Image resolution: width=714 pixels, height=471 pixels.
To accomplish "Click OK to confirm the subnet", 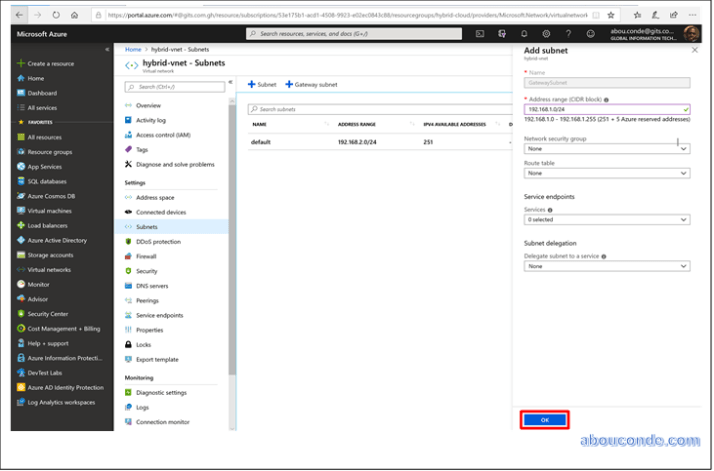I will pos(545,420).
